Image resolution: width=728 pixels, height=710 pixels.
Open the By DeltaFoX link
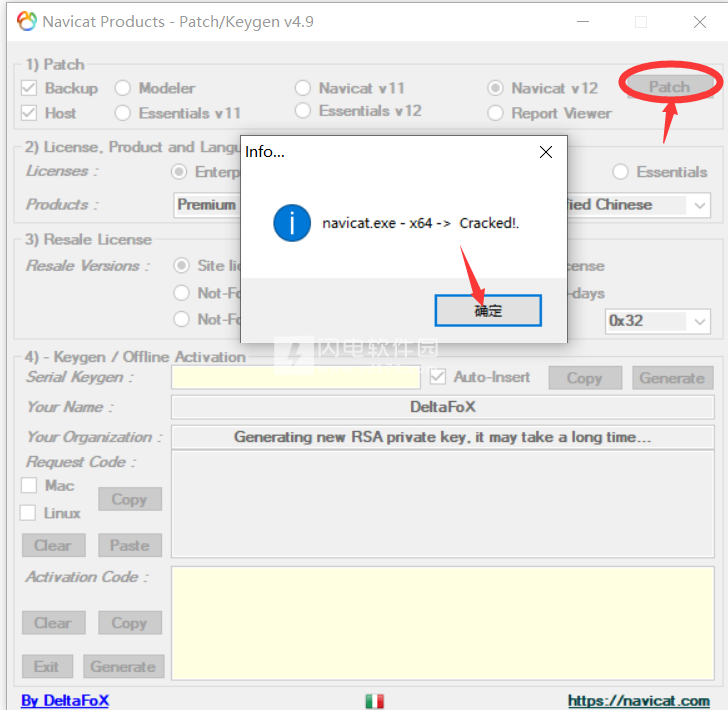(x=65, y=700)
